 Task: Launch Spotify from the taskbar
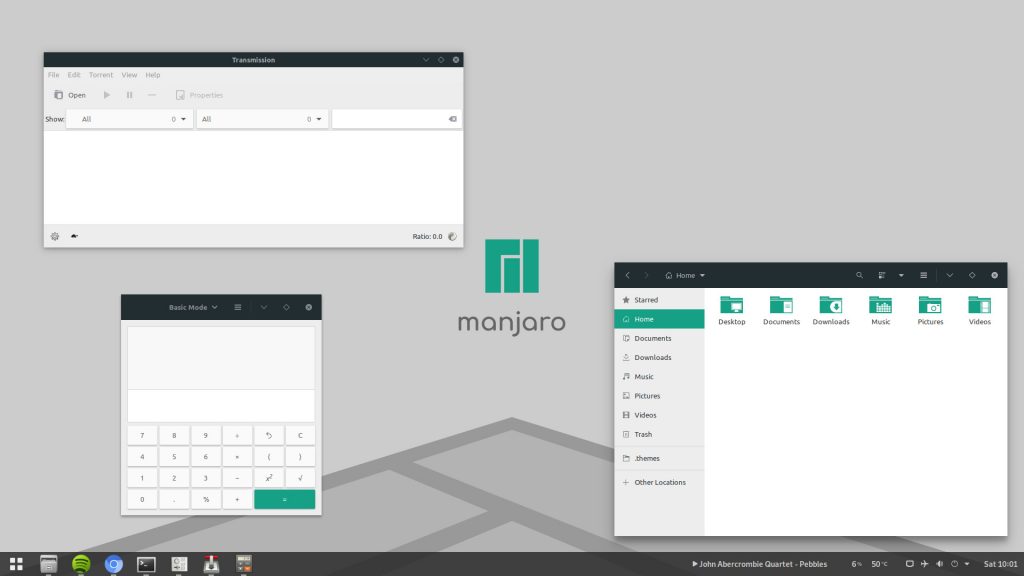point(81,564)
